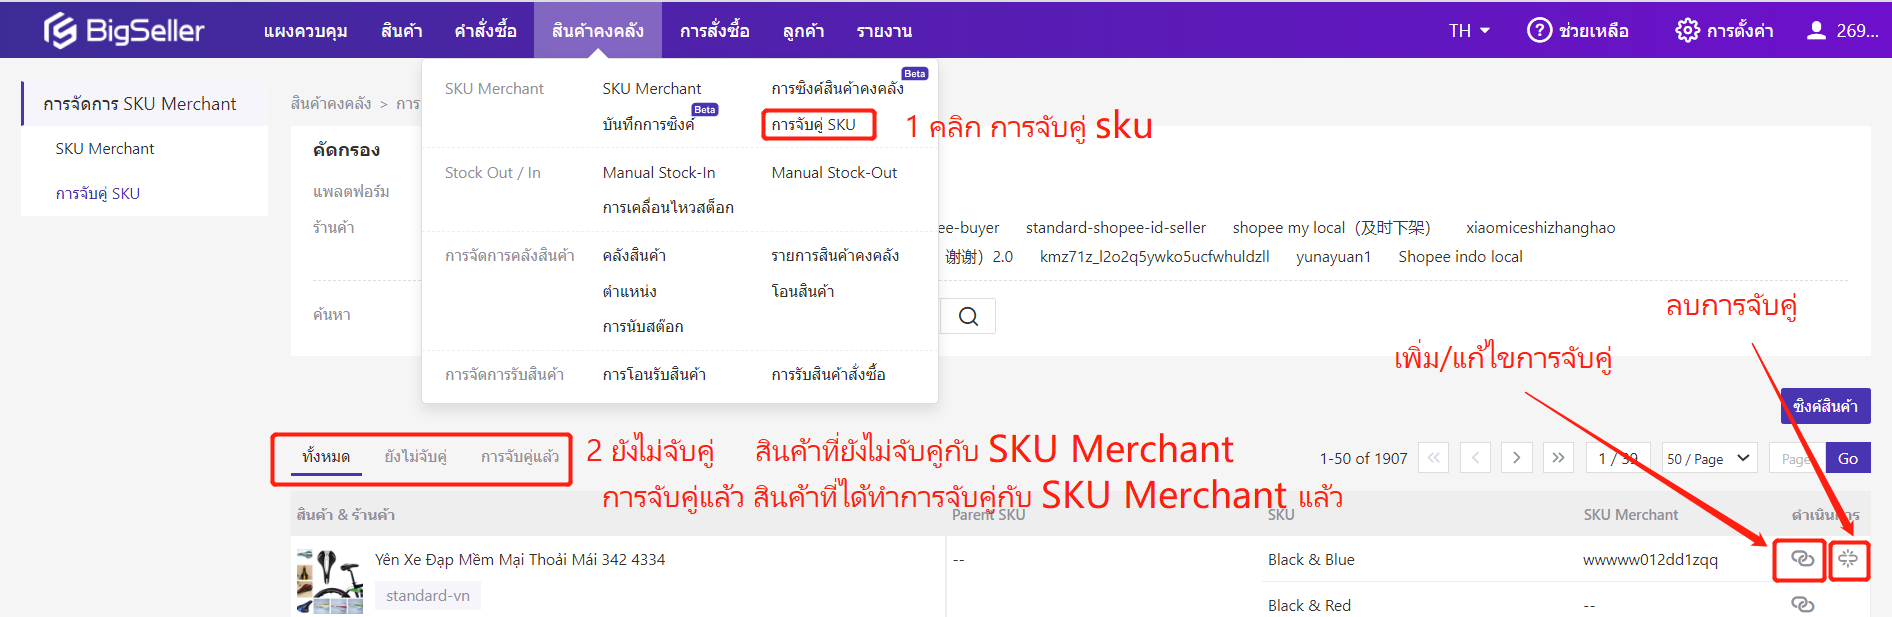Click the BigSeller logo

124,30
